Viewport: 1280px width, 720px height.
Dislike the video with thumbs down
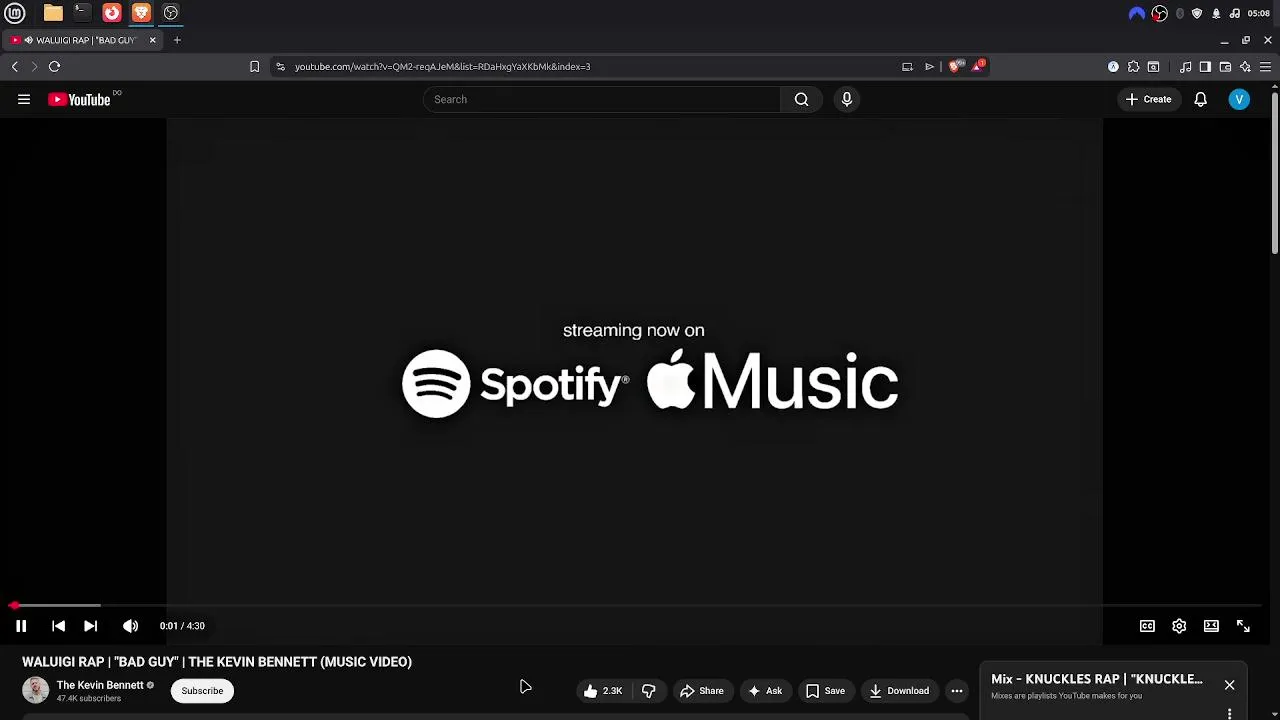(648, 691)
